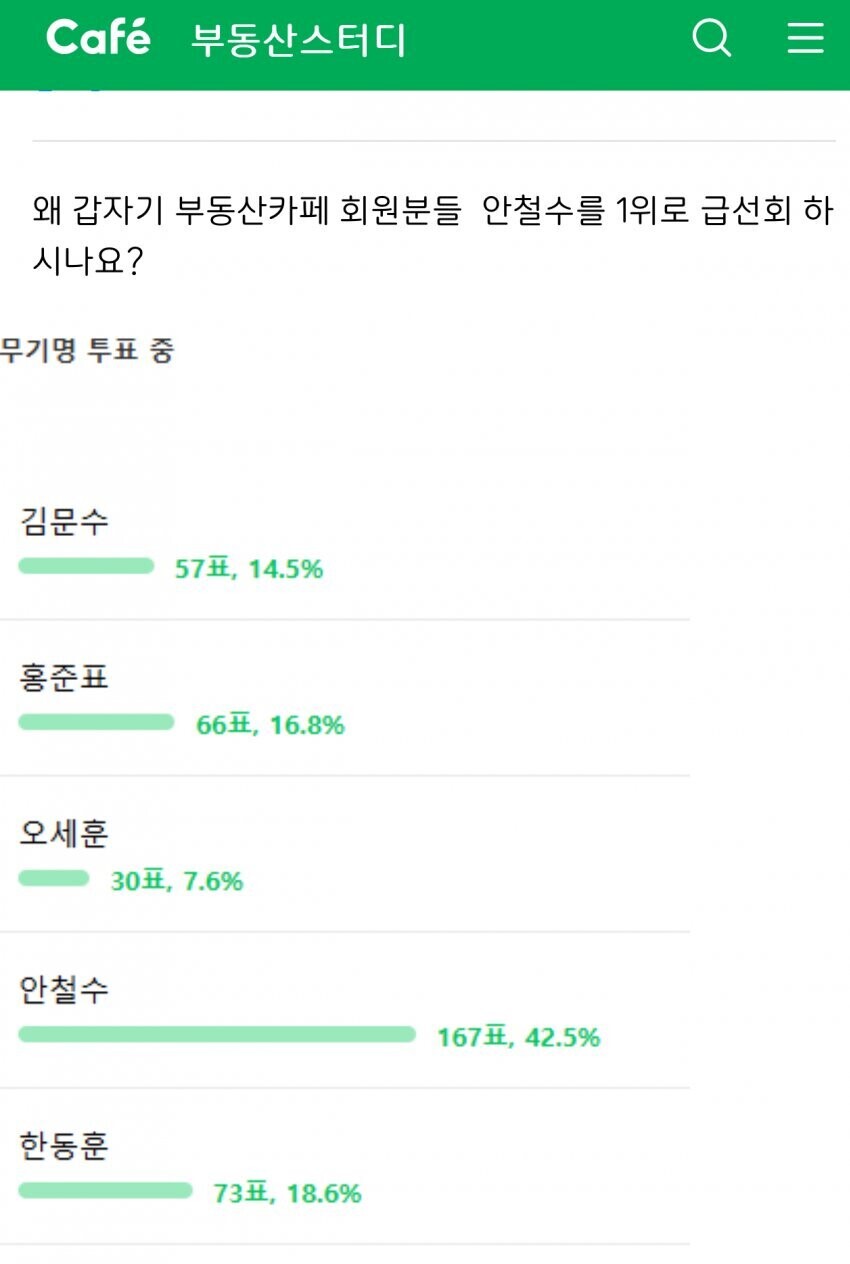Open the 부동산스터디 cafe title
Screen dimensions: 850x1264
[298, 40]
